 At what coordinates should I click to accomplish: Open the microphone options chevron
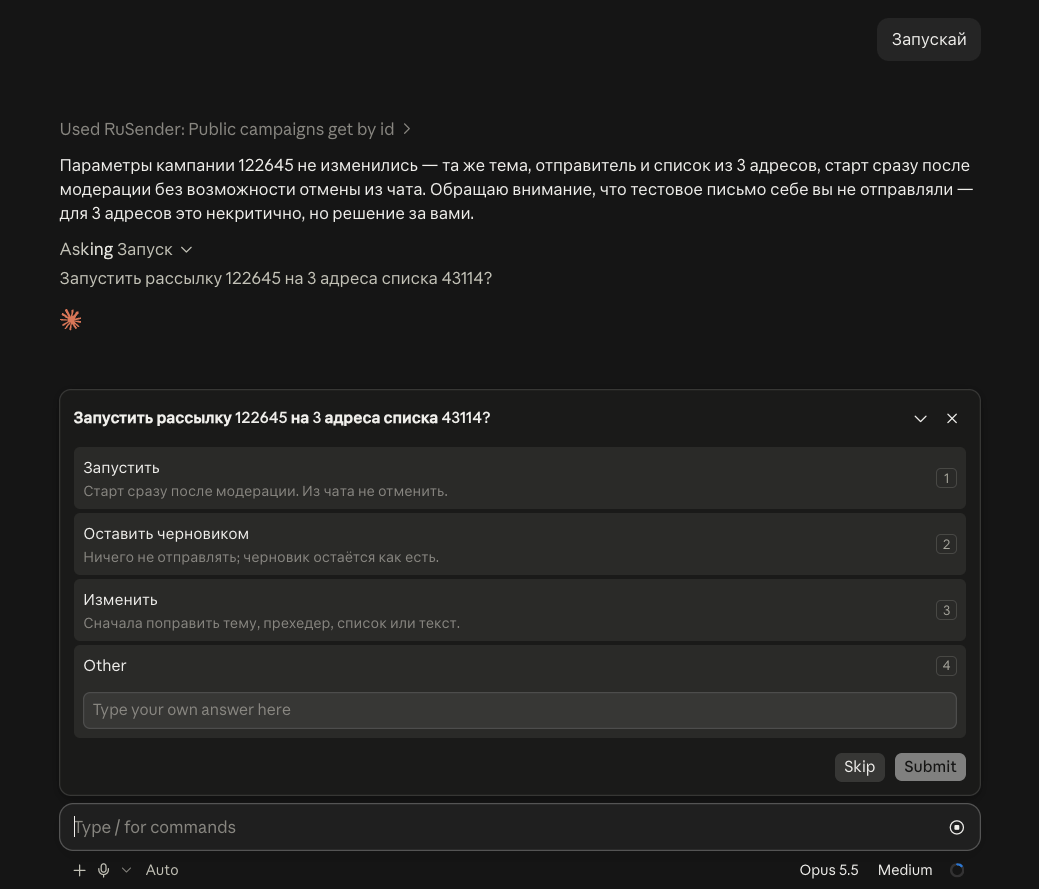tap(127, 870)
